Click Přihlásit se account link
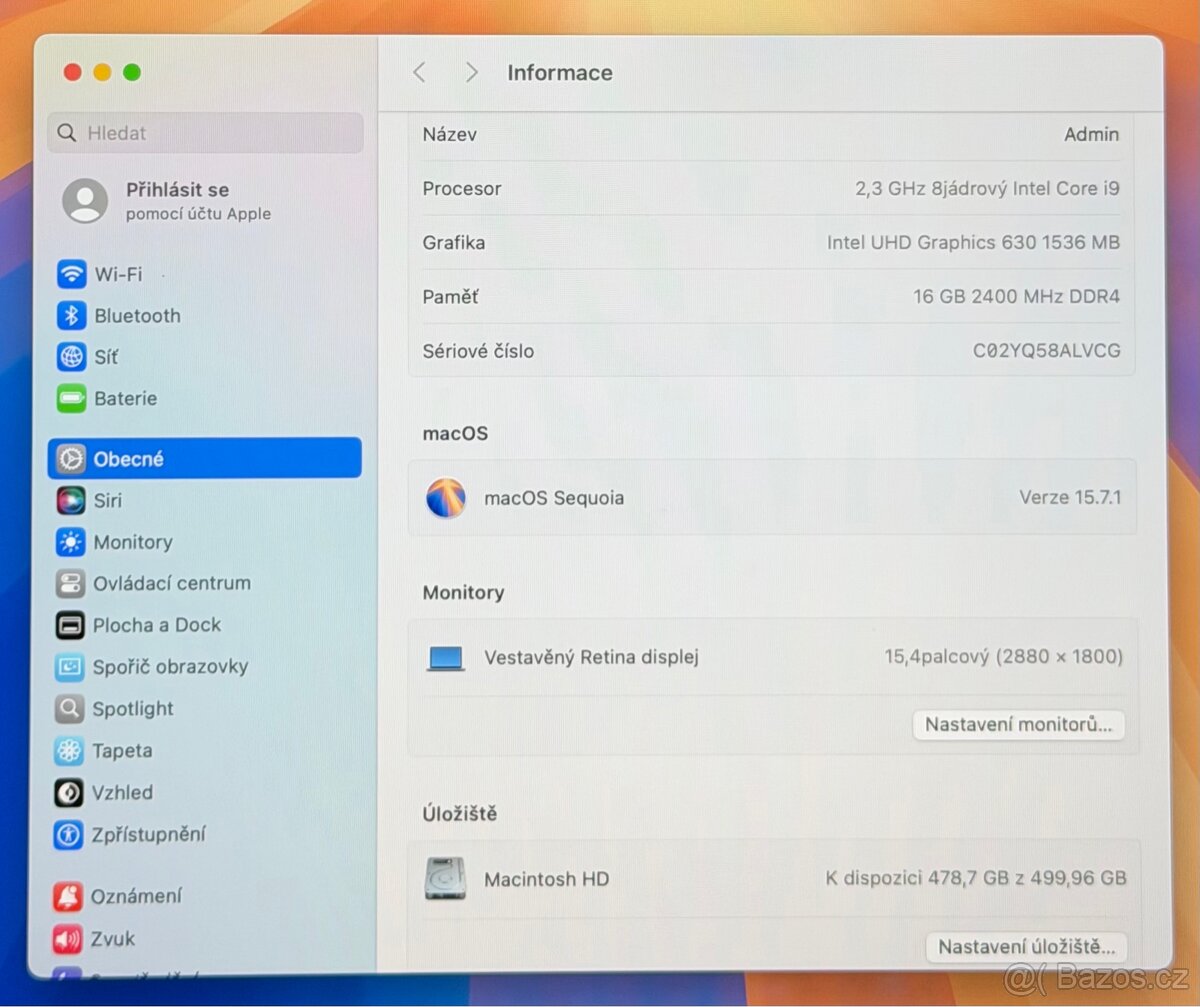The image size is (1200, 1007). click(x=176, y=189)
